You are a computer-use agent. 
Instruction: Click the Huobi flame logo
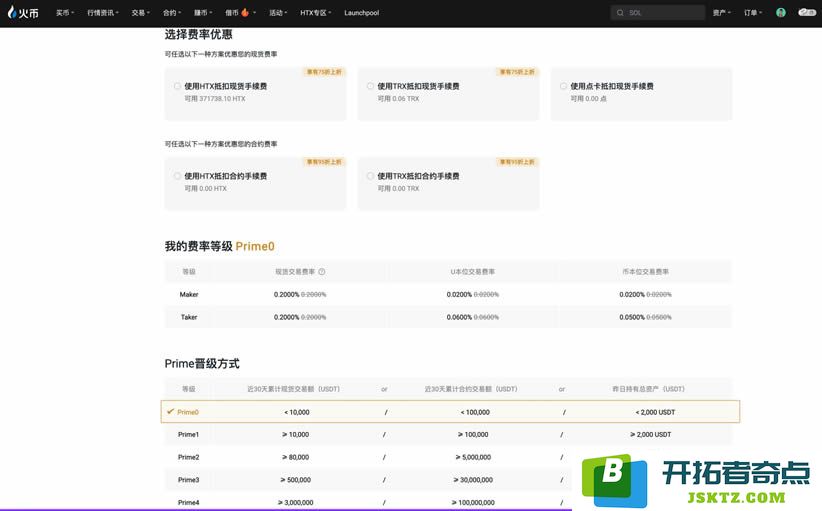tap(23, 13)
